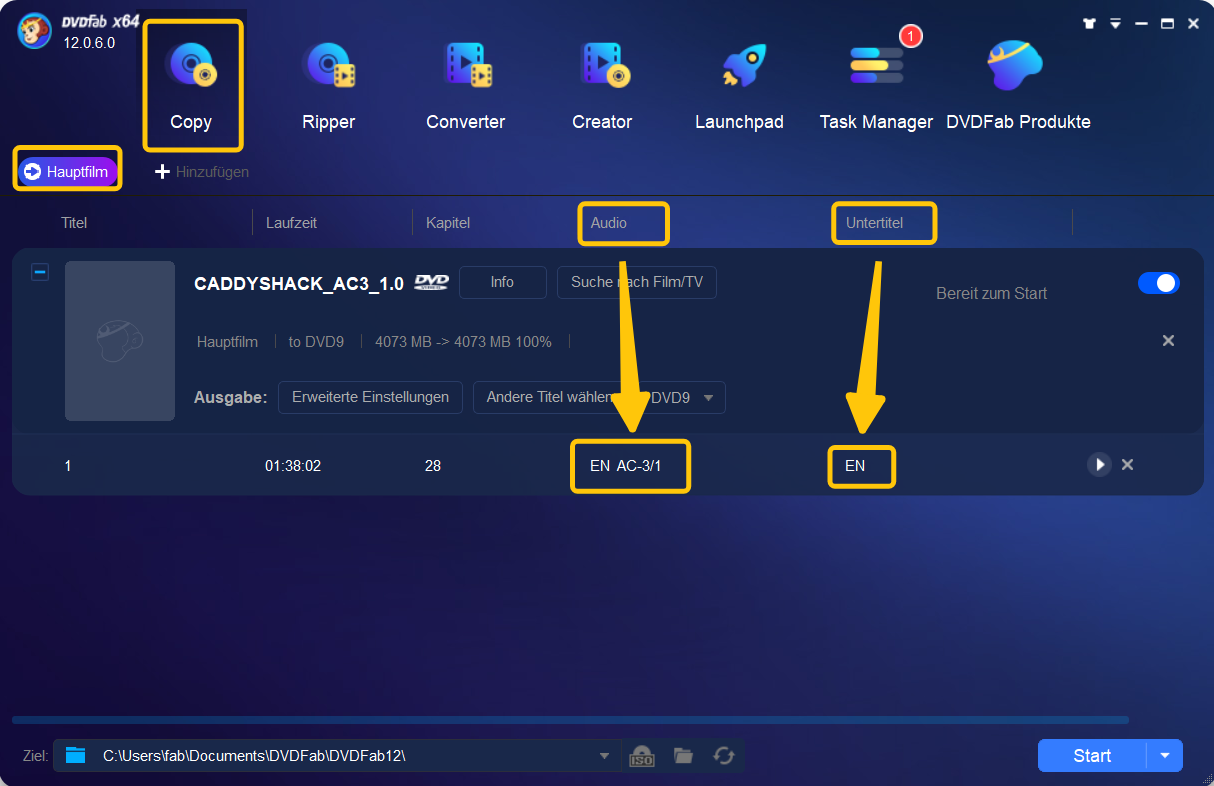Toggle the CADDYSHACK task enable switch
1214x786 pixels.
click(x=1159, y=283)
